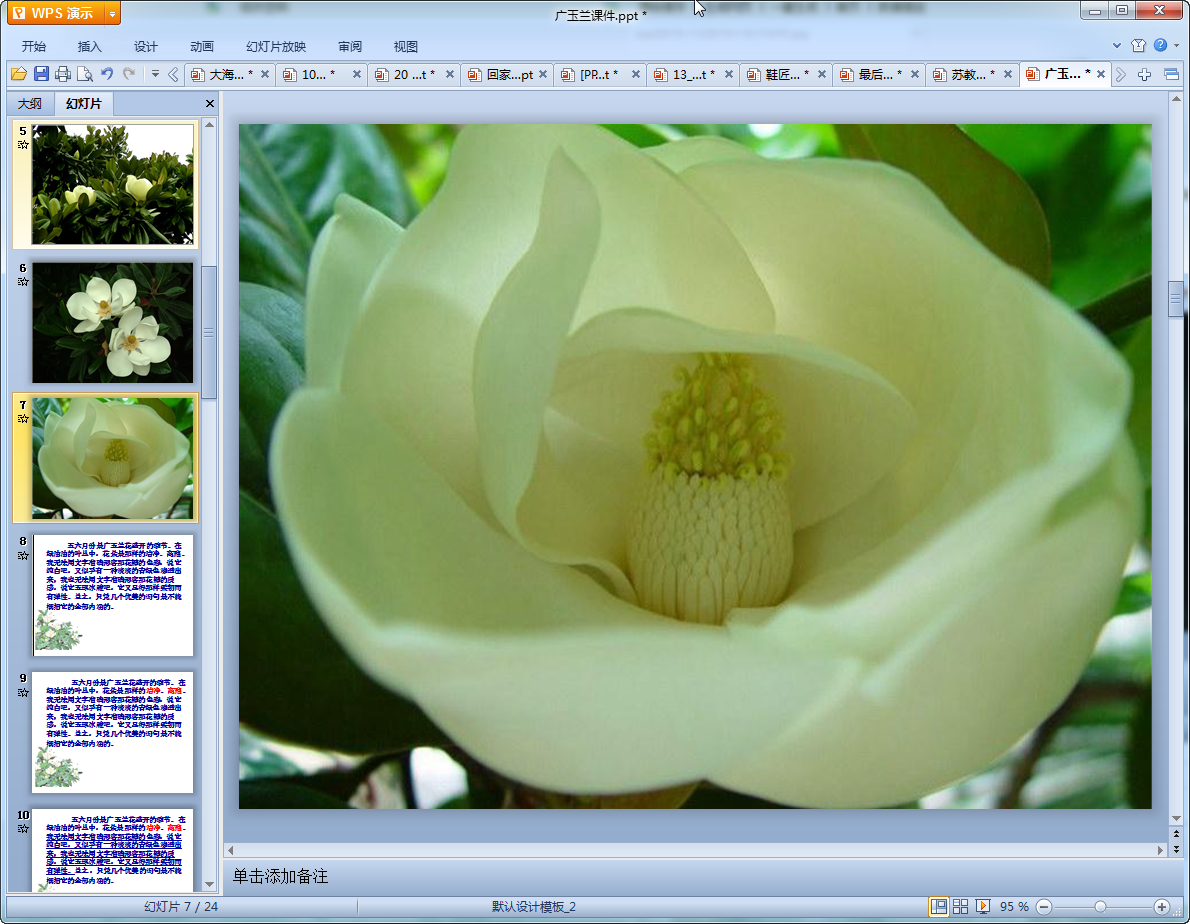
Task: Open the skin shirt icon
Action: (1138, 46)
